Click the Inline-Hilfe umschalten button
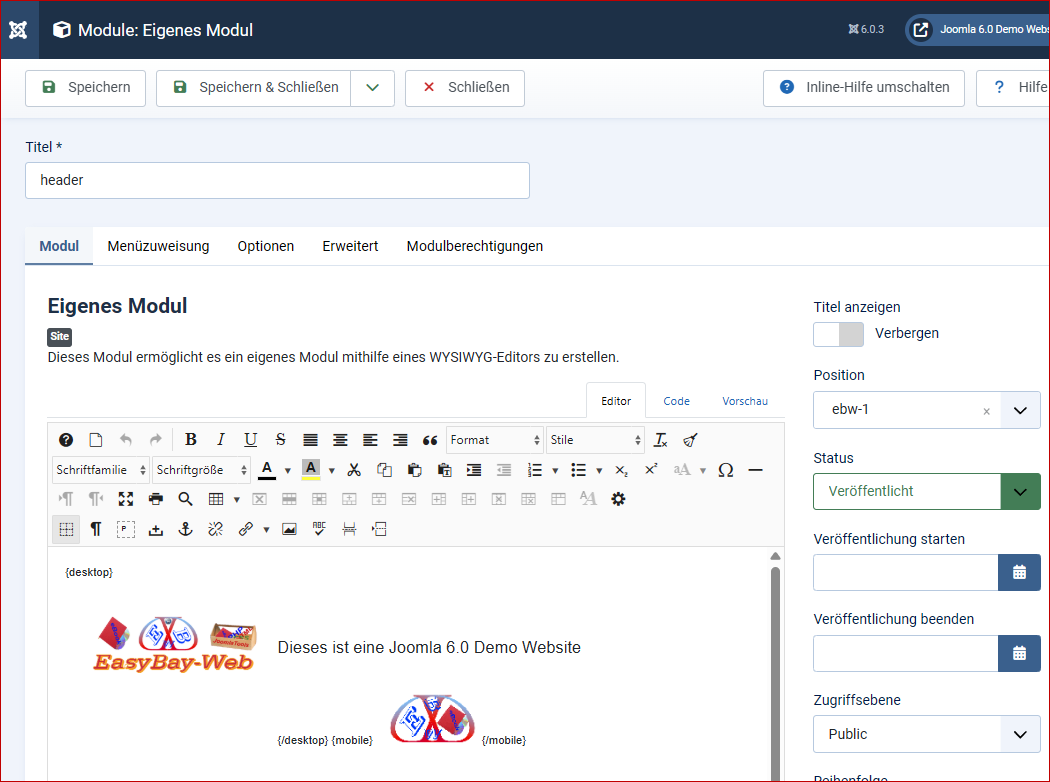Viewport: 1050px width, 782px height. pos(863,88)
